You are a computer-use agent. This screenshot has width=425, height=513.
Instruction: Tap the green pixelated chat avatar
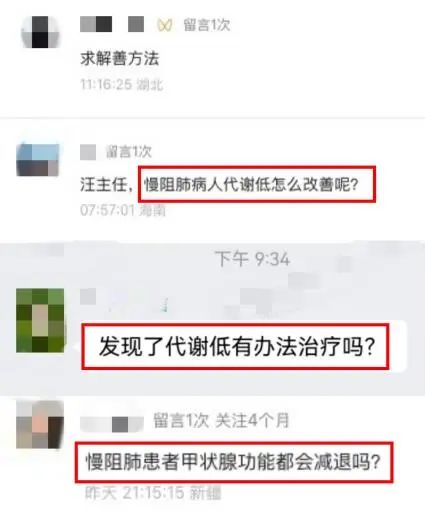click(x=40, y=320)
